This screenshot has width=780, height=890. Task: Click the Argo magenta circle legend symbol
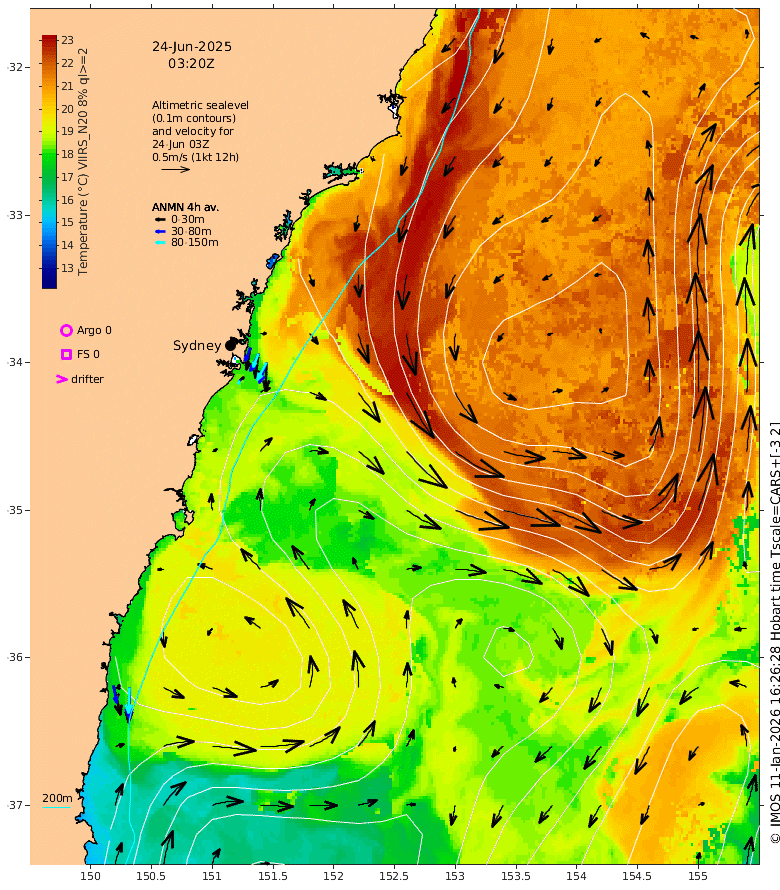tap(66, 330)
